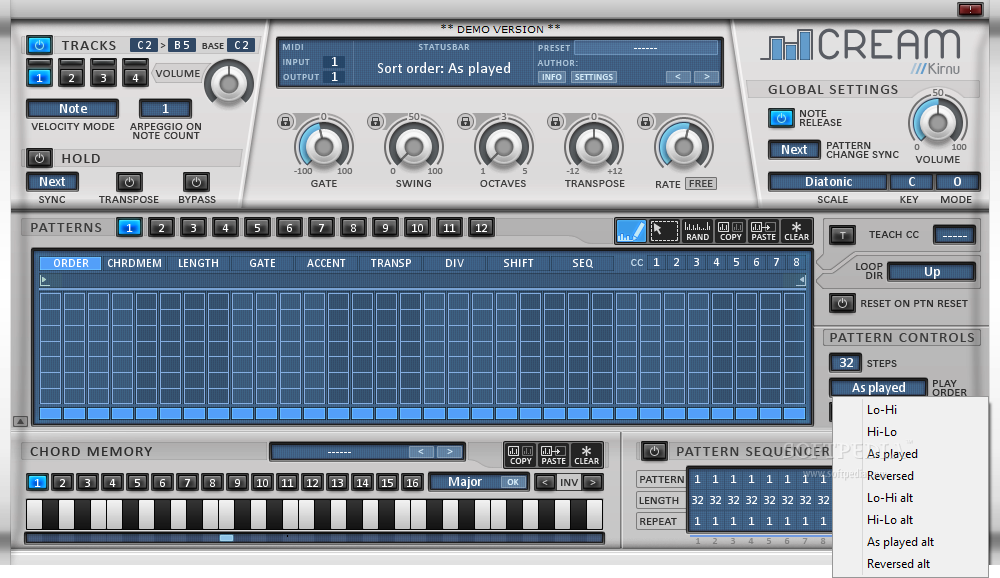This screenshot has width=1000, height=578.
Task: Toggle the rate FREE button
Action: click(701, 184)
